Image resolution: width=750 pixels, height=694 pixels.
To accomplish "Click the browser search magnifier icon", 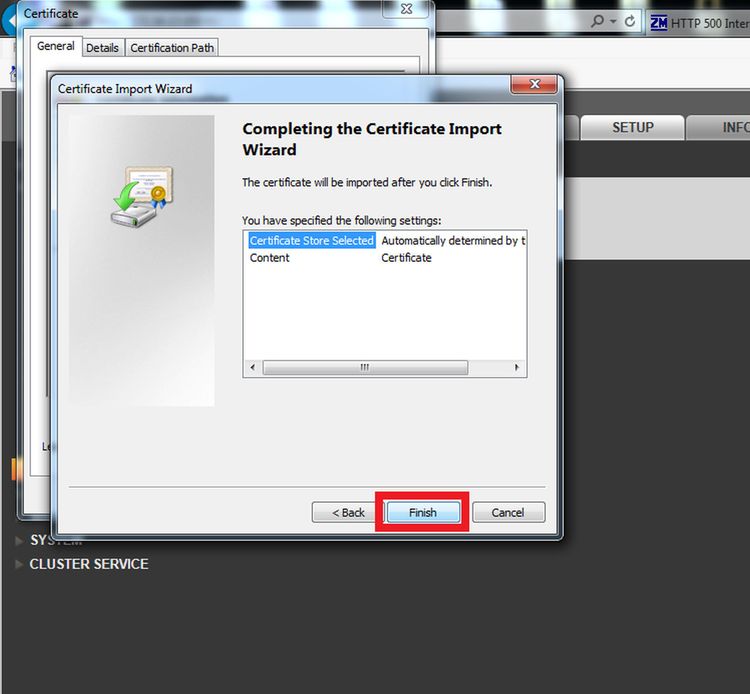I will [597, 21].
